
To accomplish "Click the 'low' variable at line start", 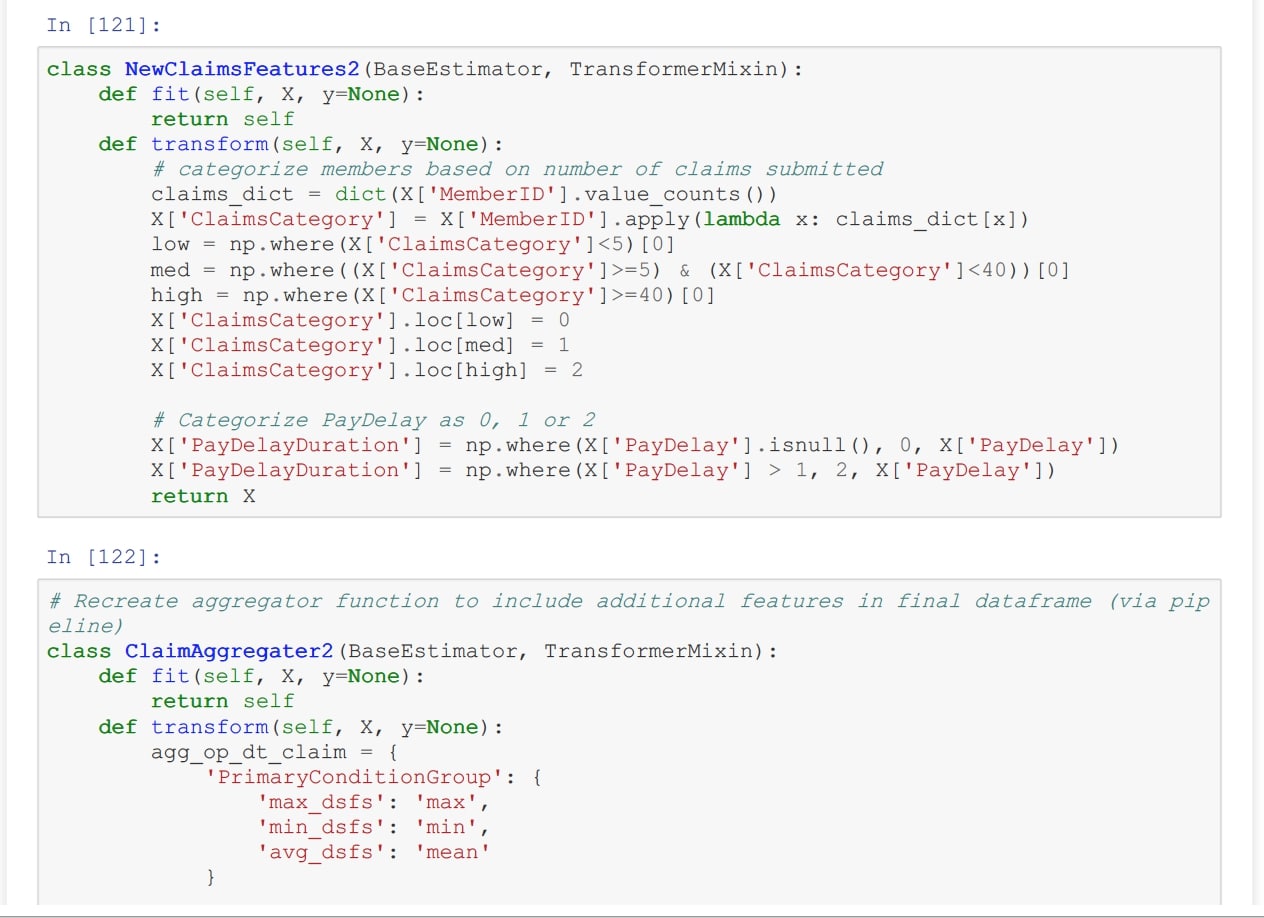I will 170,244.
